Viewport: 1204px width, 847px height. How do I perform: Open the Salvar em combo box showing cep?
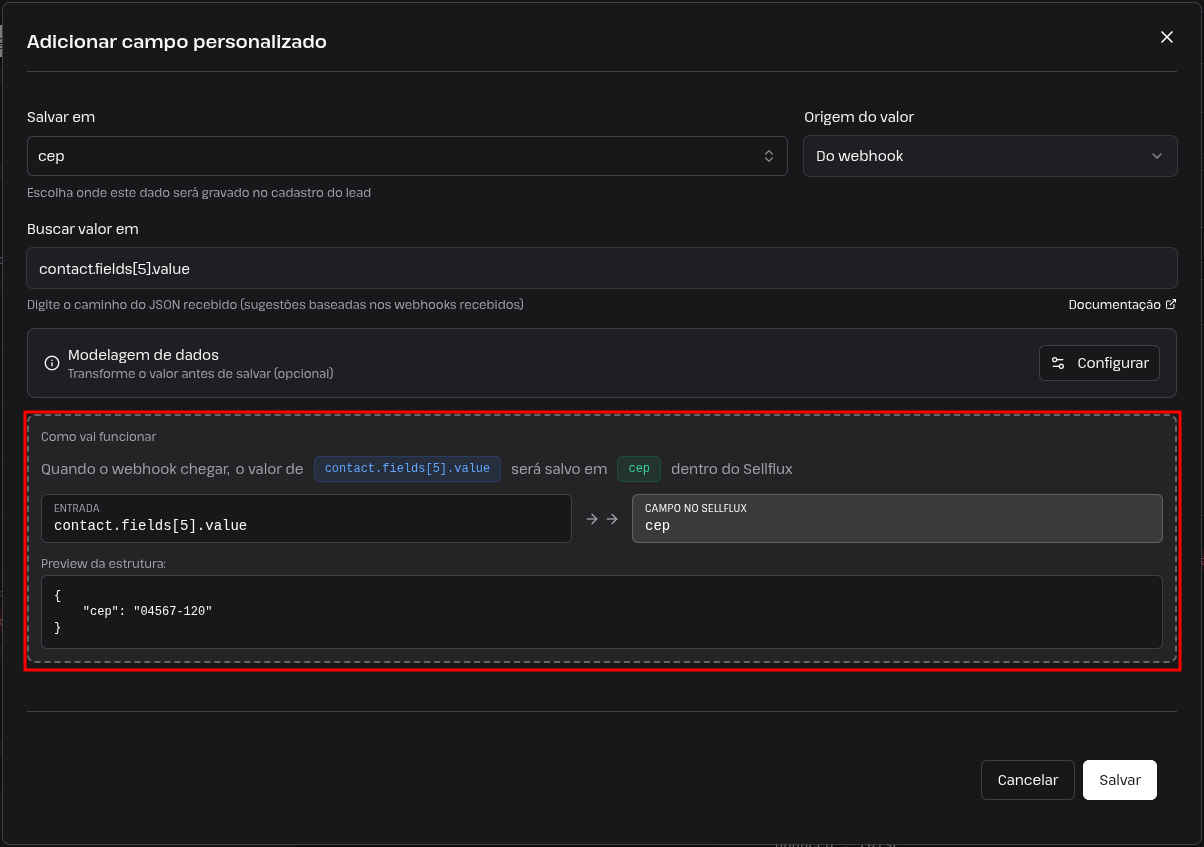407,156
